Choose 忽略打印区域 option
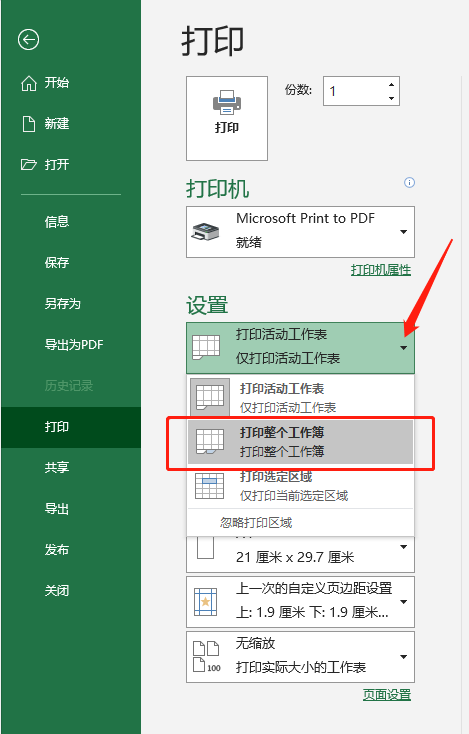Viewport: 469px width, 734px height. [x=300, y=522]
